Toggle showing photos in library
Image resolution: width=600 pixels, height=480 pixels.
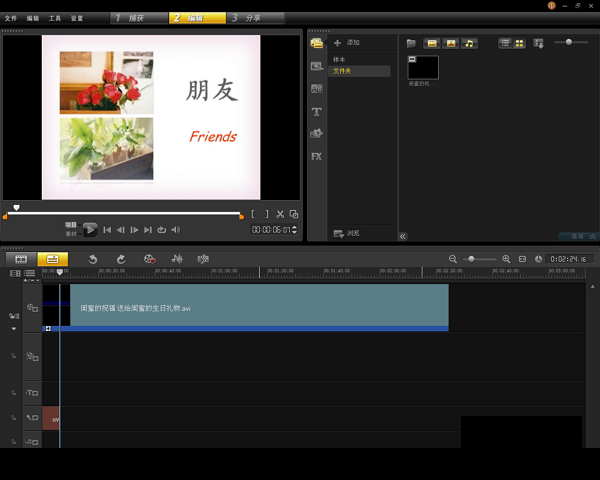click(451, 43)
